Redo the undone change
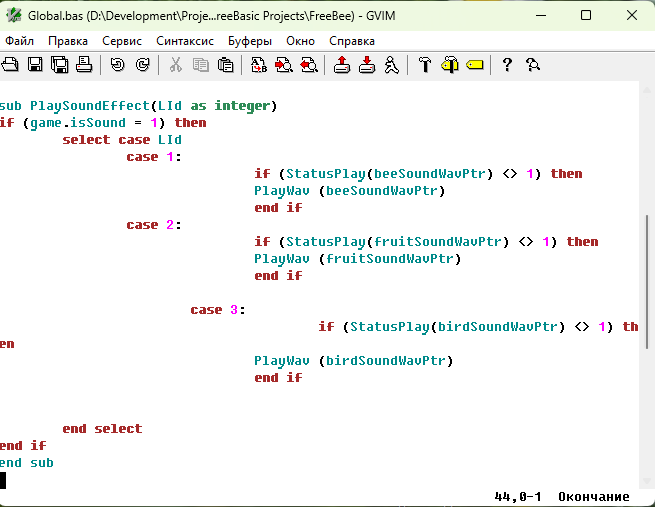655x507 pixels. tap(142, 65)
